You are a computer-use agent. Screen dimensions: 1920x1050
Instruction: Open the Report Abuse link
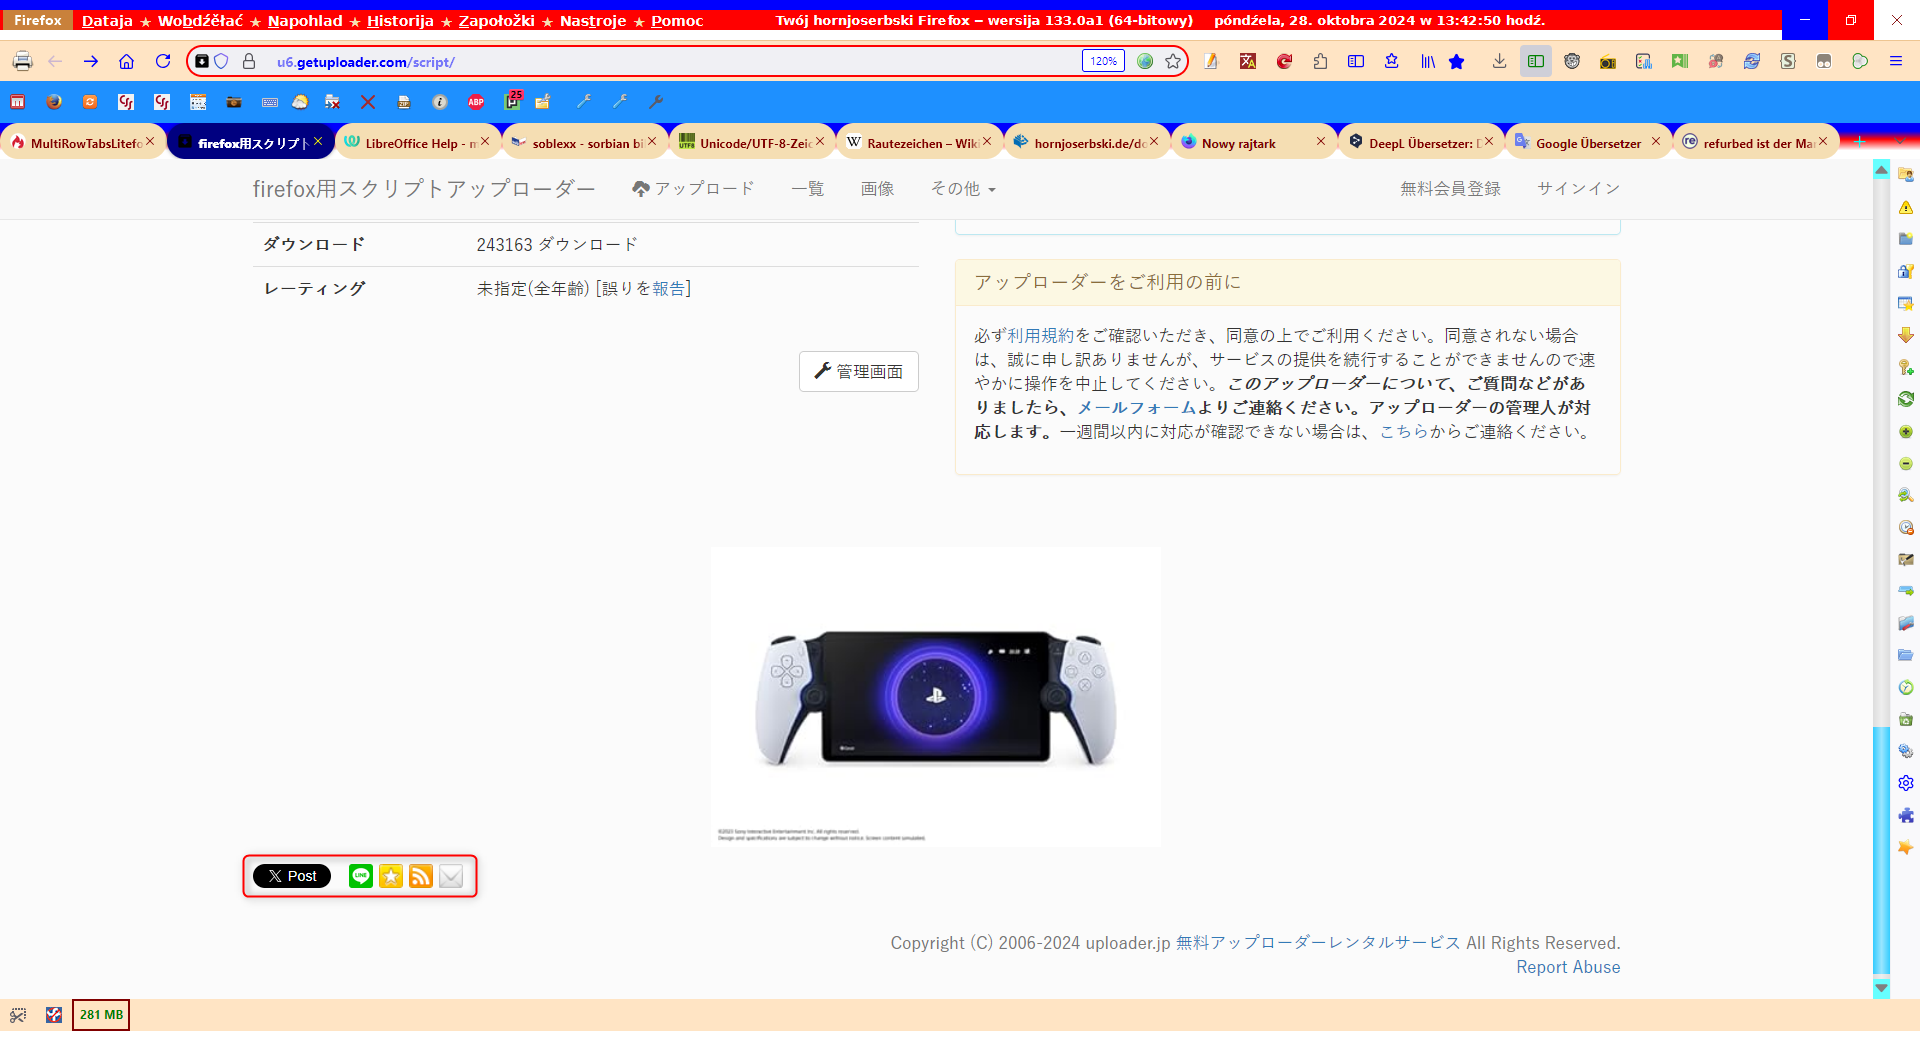pos(1567,967)
